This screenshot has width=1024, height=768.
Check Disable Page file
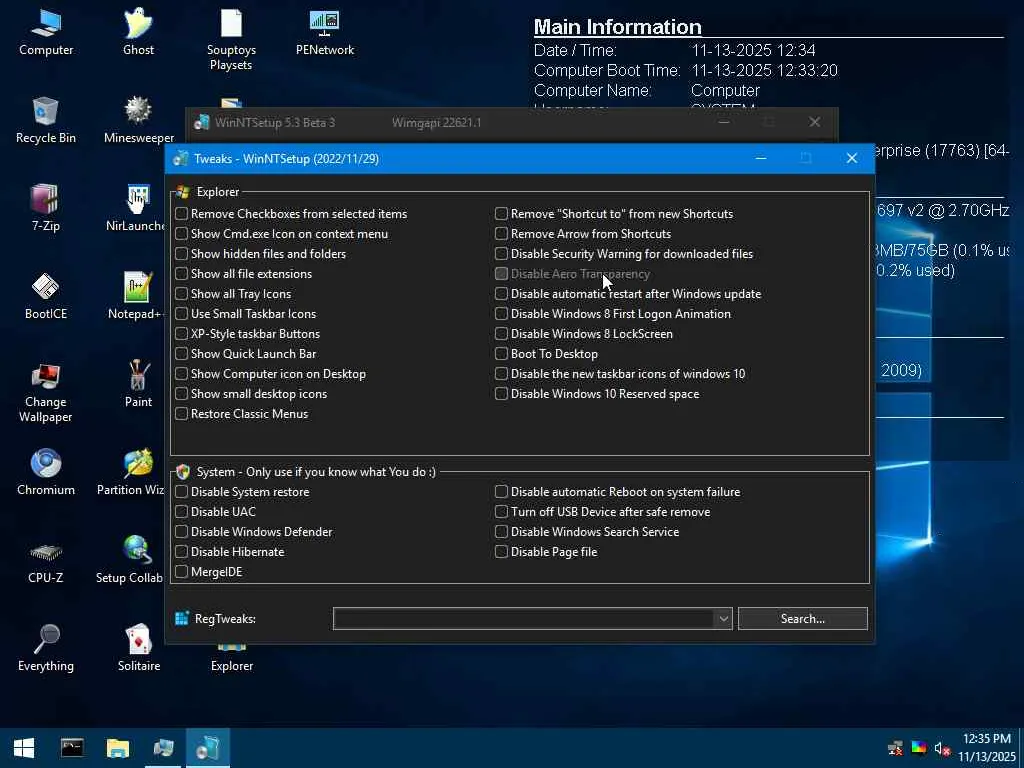point(502,552)
